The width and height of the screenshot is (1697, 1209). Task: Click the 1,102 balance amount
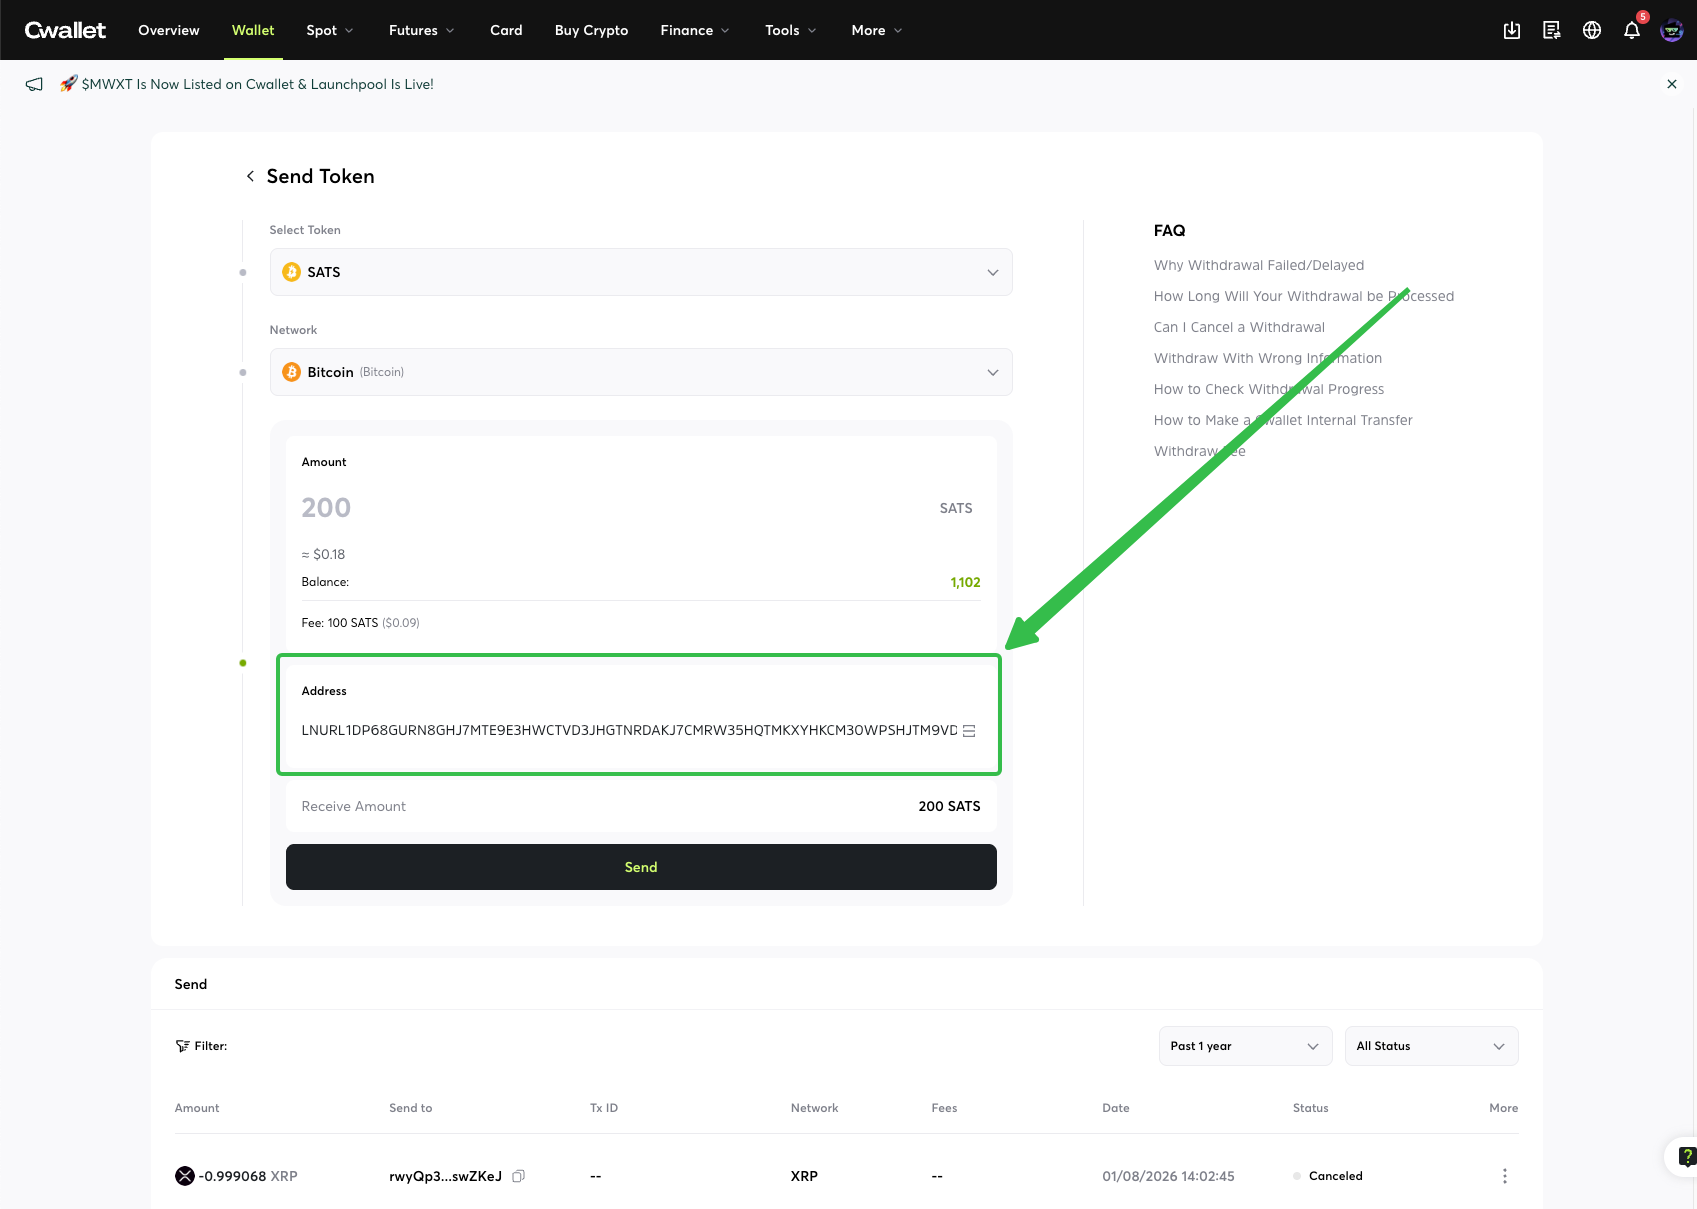pyautogui.click(x=965, y=582)
